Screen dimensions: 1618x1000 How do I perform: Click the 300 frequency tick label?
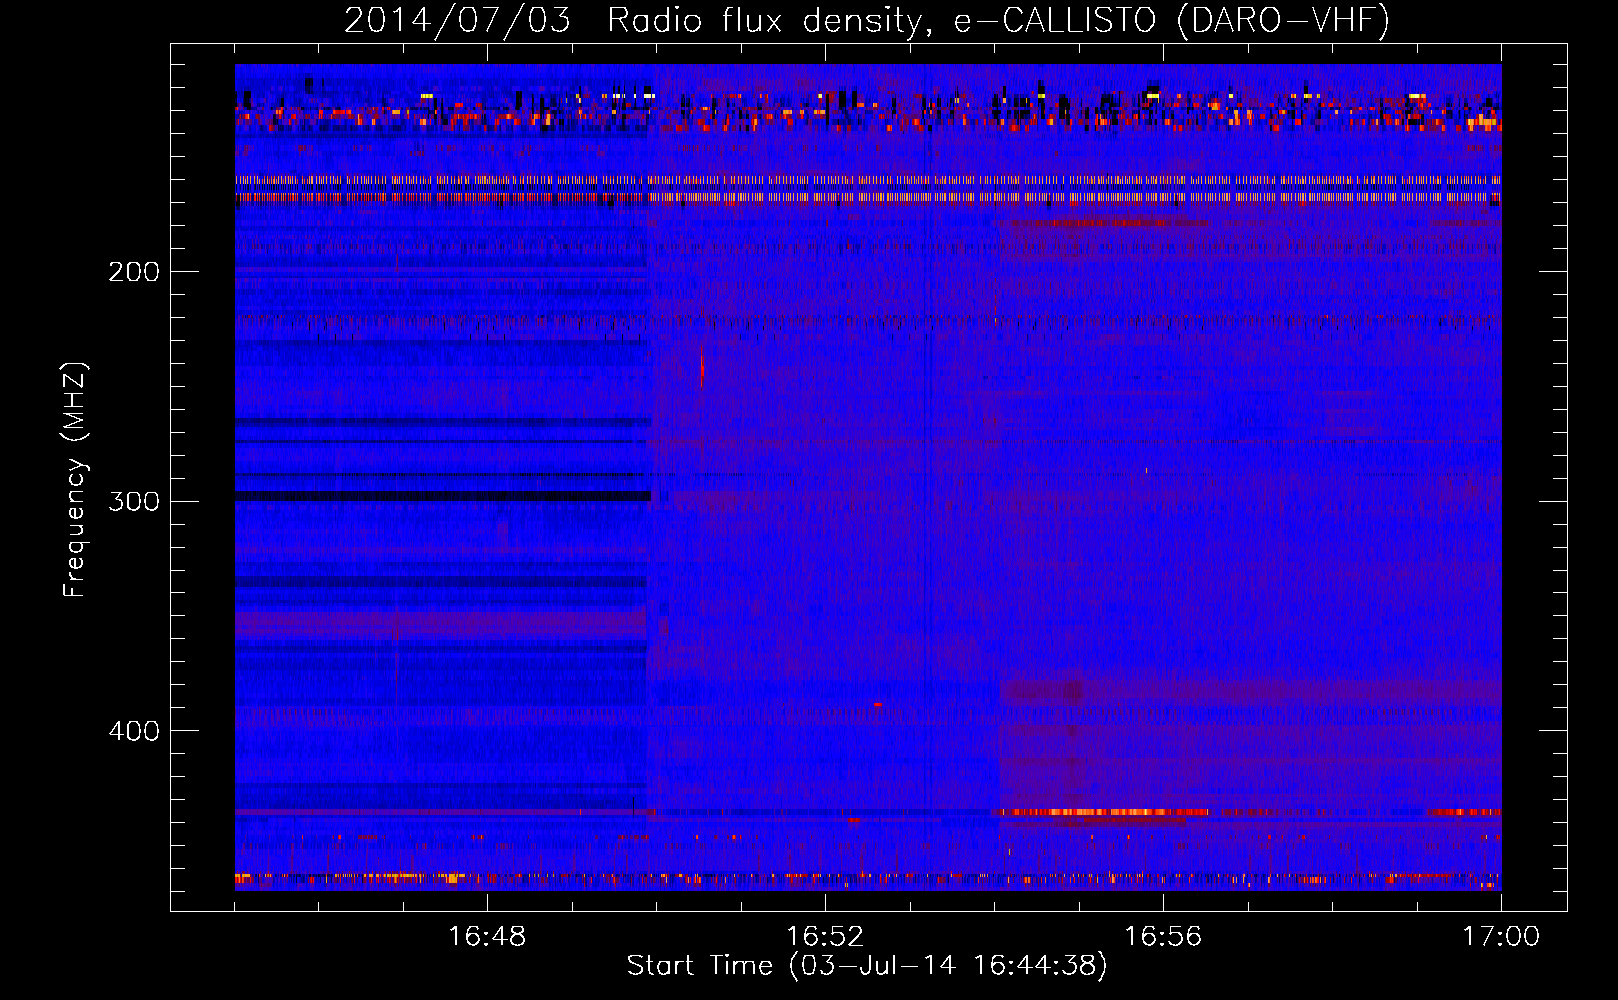click(x=134, y=501)
